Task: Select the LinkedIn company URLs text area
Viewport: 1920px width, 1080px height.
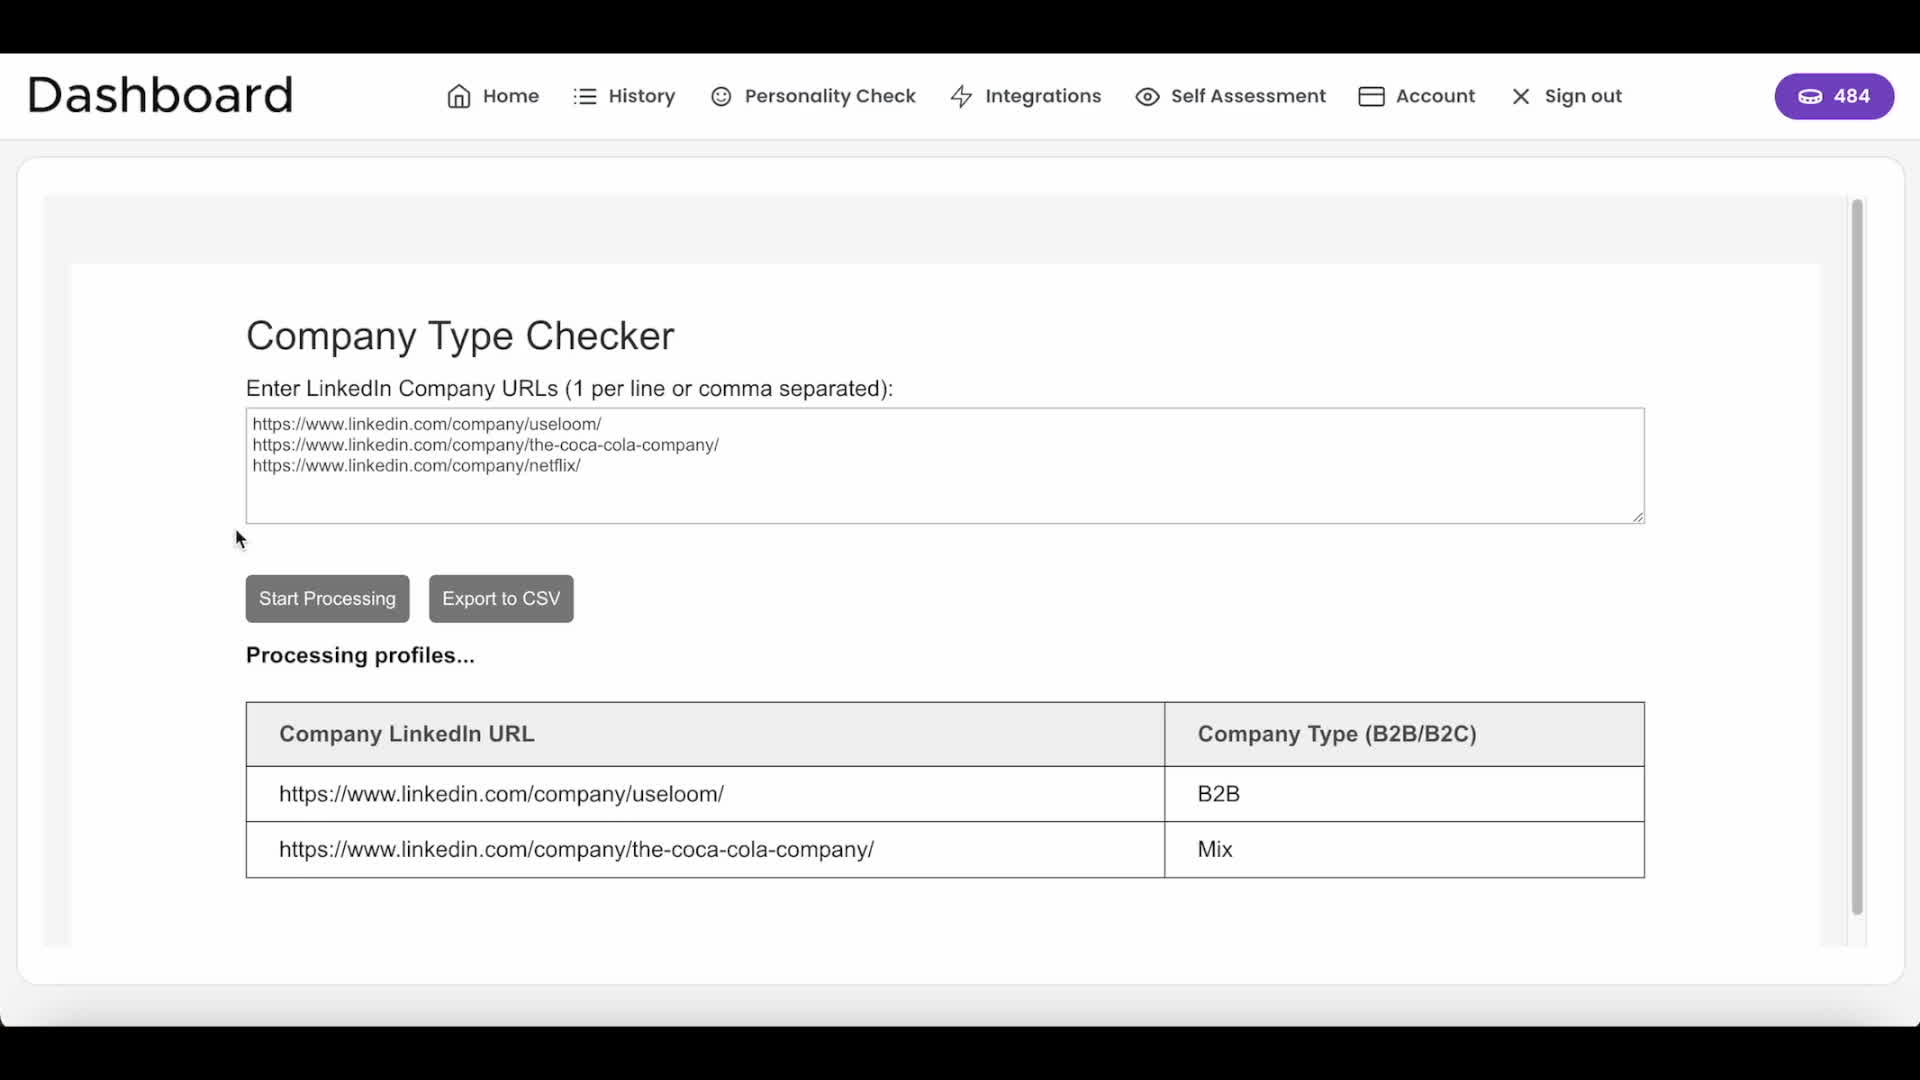Action: 945,465
